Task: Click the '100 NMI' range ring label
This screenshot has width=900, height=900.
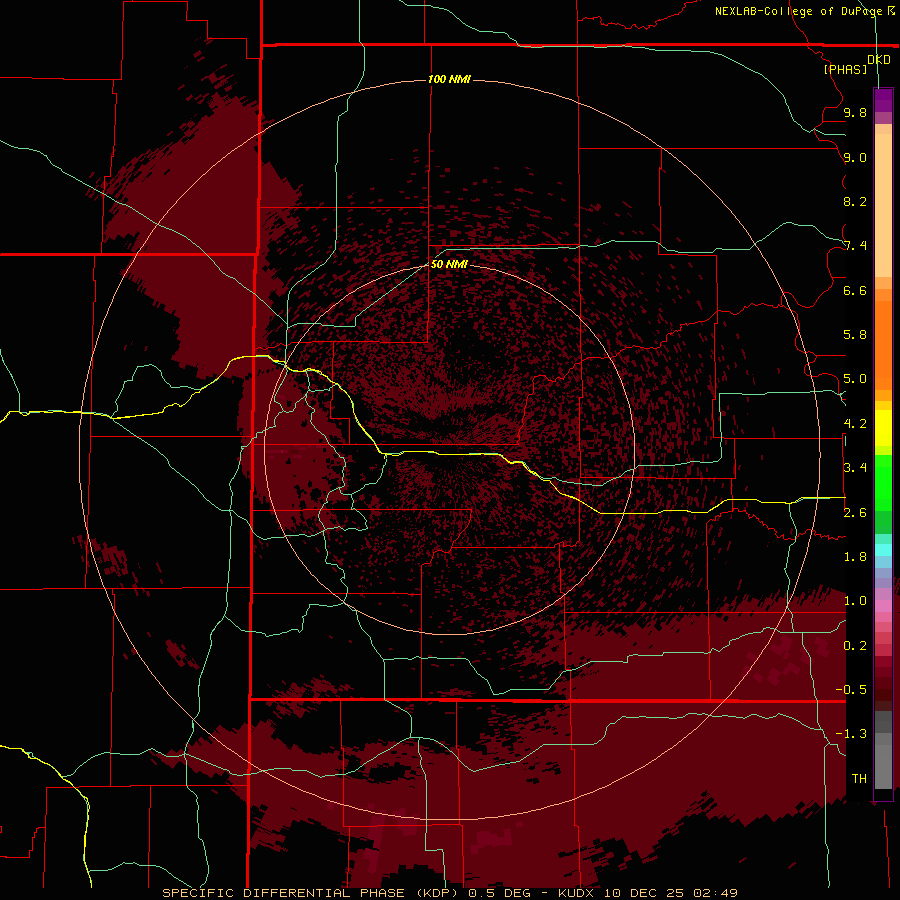Action: pyautogui.click(x=449, y=79)
